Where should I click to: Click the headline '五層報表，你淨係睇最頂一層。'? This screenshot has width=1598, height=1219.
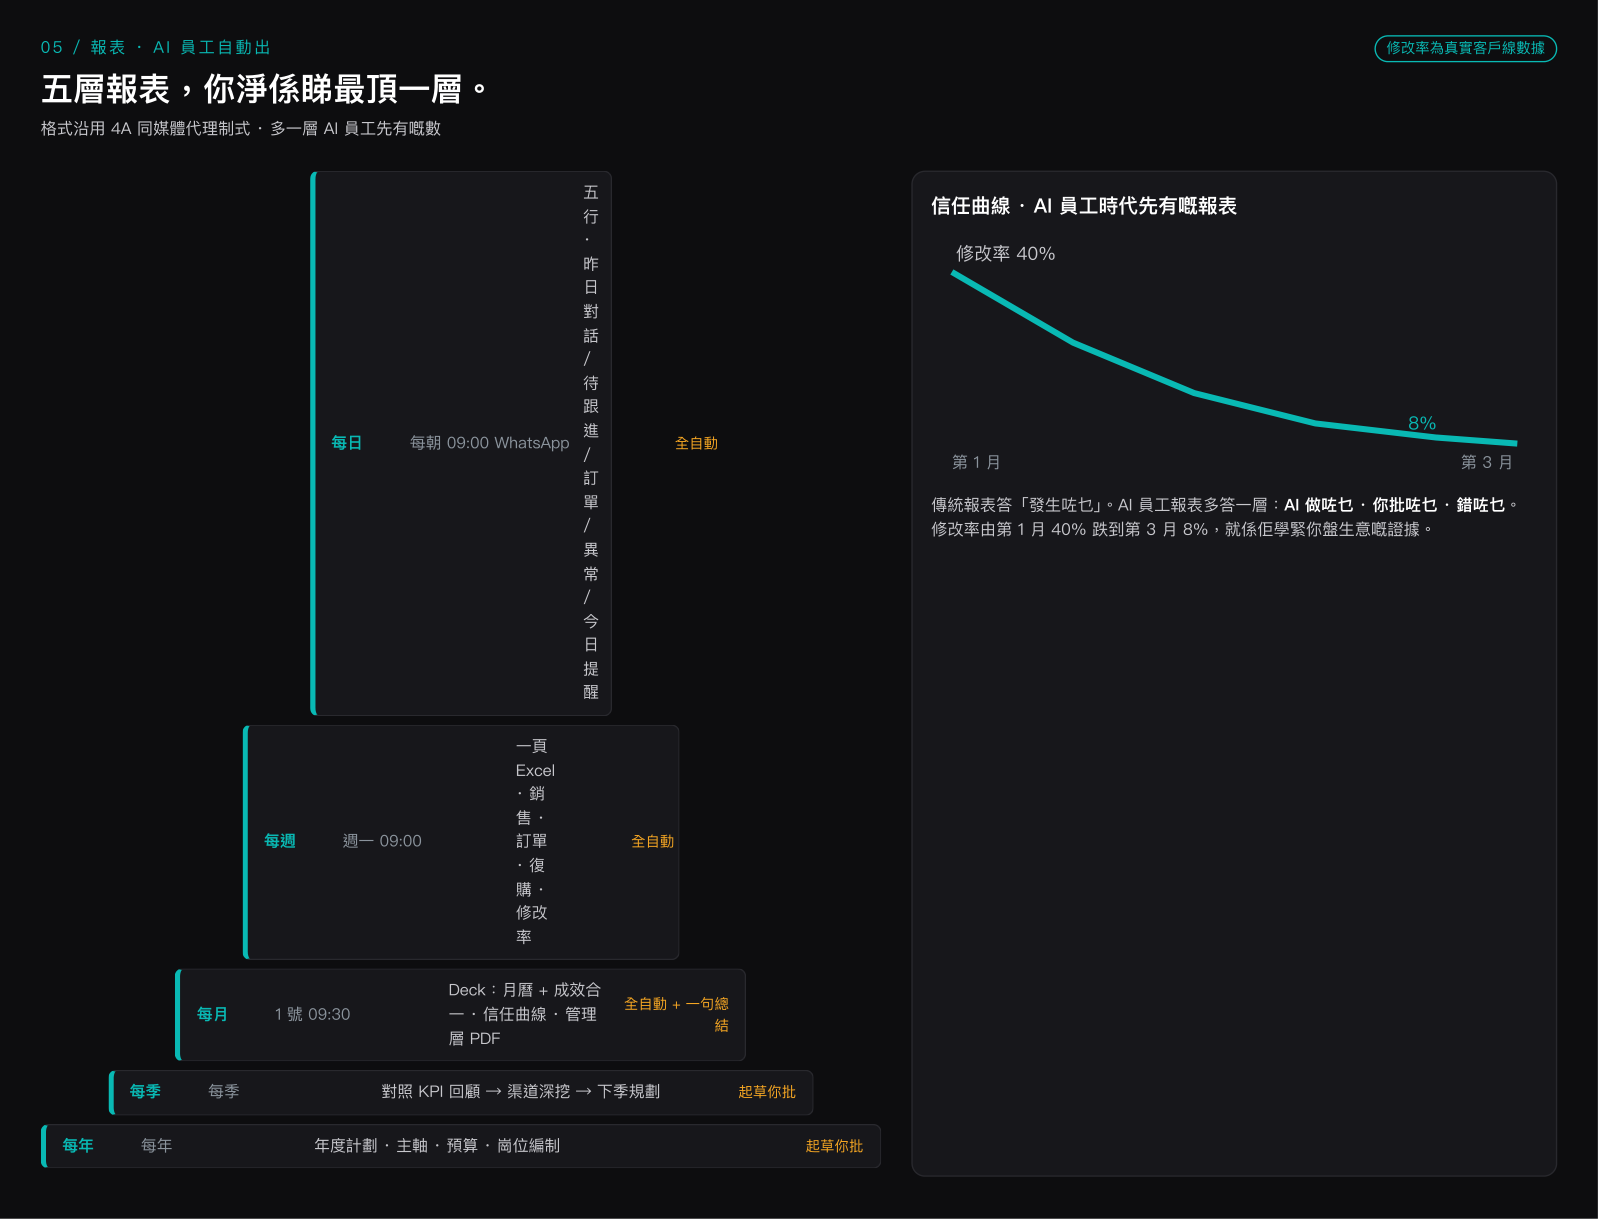[265, 89]
